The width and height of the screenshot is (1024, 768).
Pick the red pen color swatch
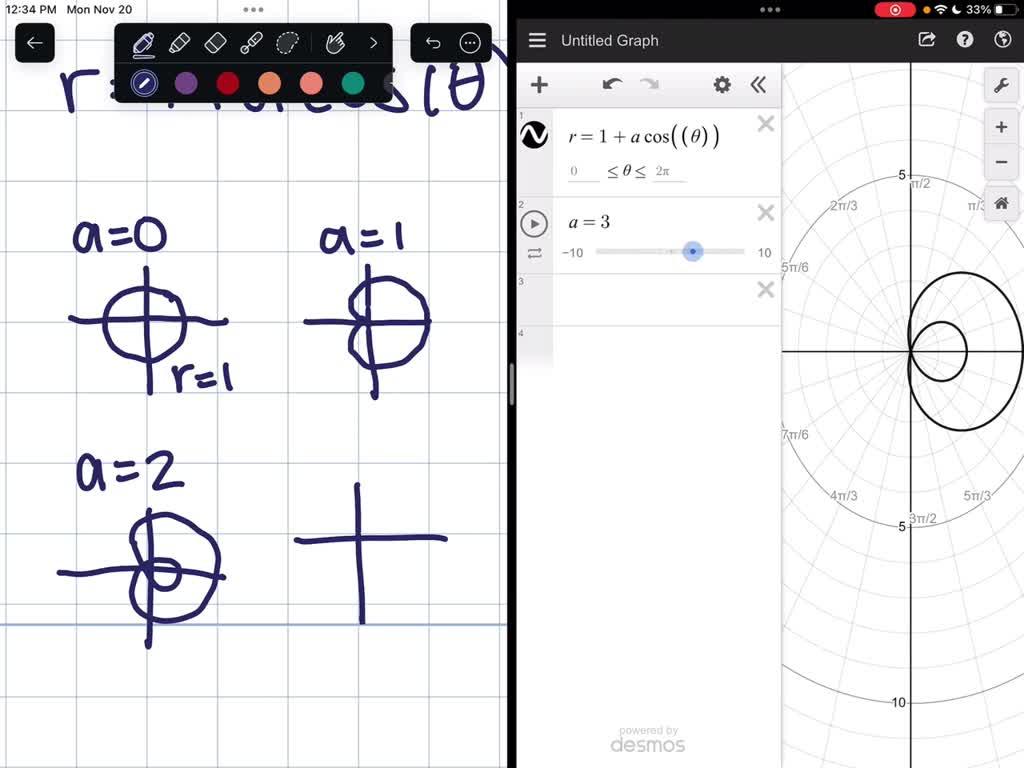228,83
